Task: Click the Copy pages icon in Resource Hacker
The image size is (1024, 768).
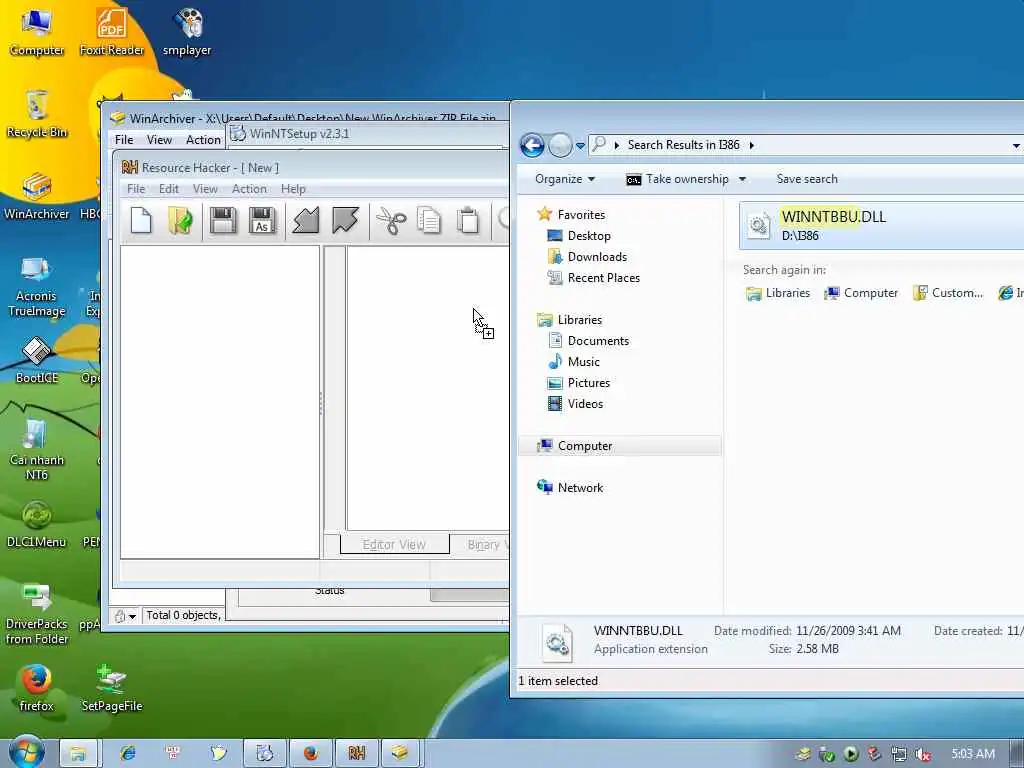Action: (x=429, y=220)
